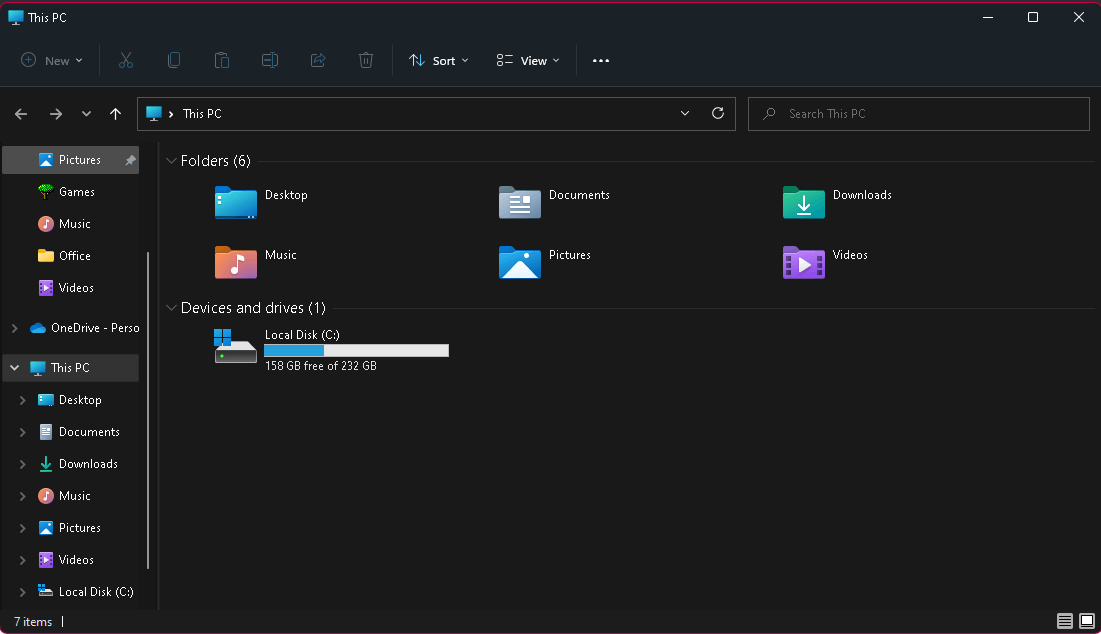Expand Local Disk (C:) in sidebar

tap(22, 592)
